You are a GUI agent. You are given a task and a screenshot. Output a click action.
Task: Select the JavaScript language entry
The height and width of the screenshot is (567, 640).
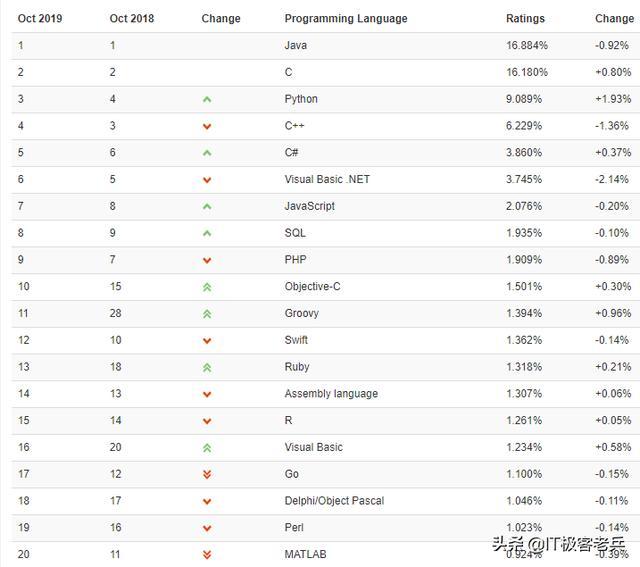[309, 206]
